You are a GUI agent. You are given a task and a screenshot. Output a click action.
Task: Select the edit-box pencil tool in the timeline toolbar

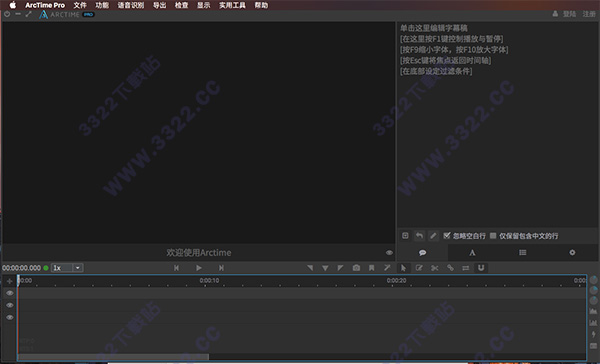pos(419,268)
